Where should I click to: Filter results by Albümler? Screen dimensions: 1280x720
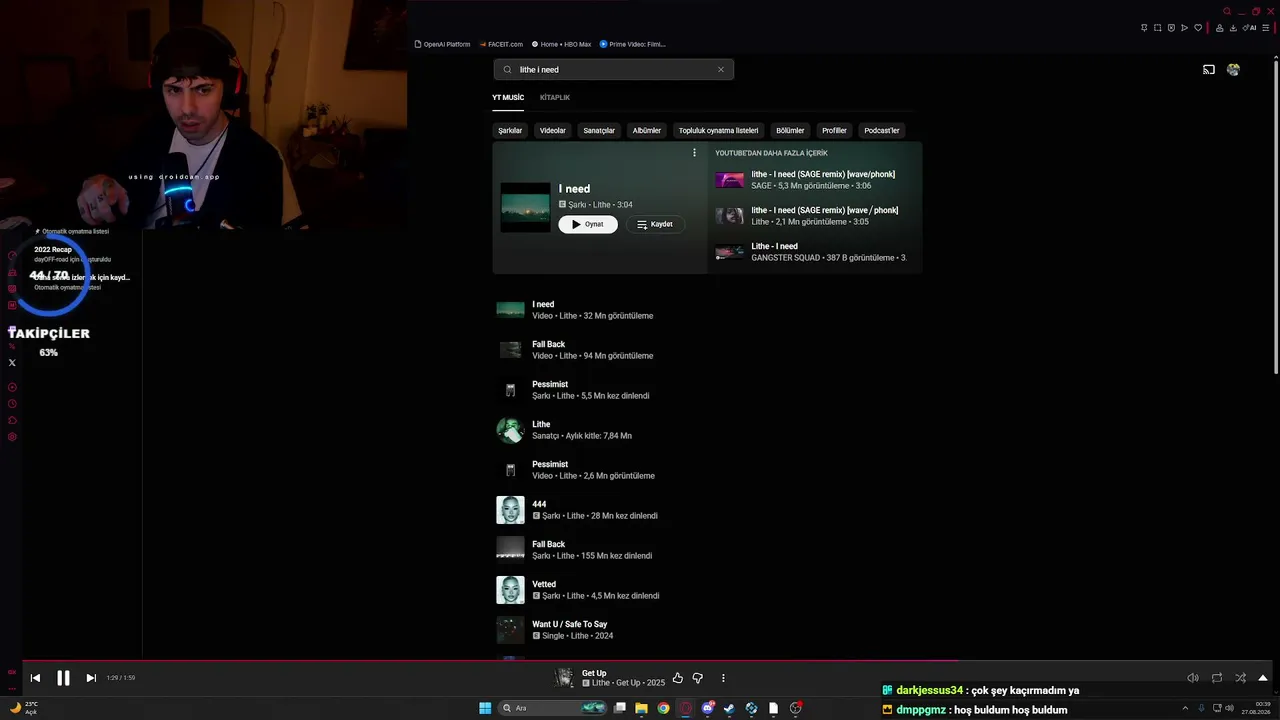[x=647, y=130]
